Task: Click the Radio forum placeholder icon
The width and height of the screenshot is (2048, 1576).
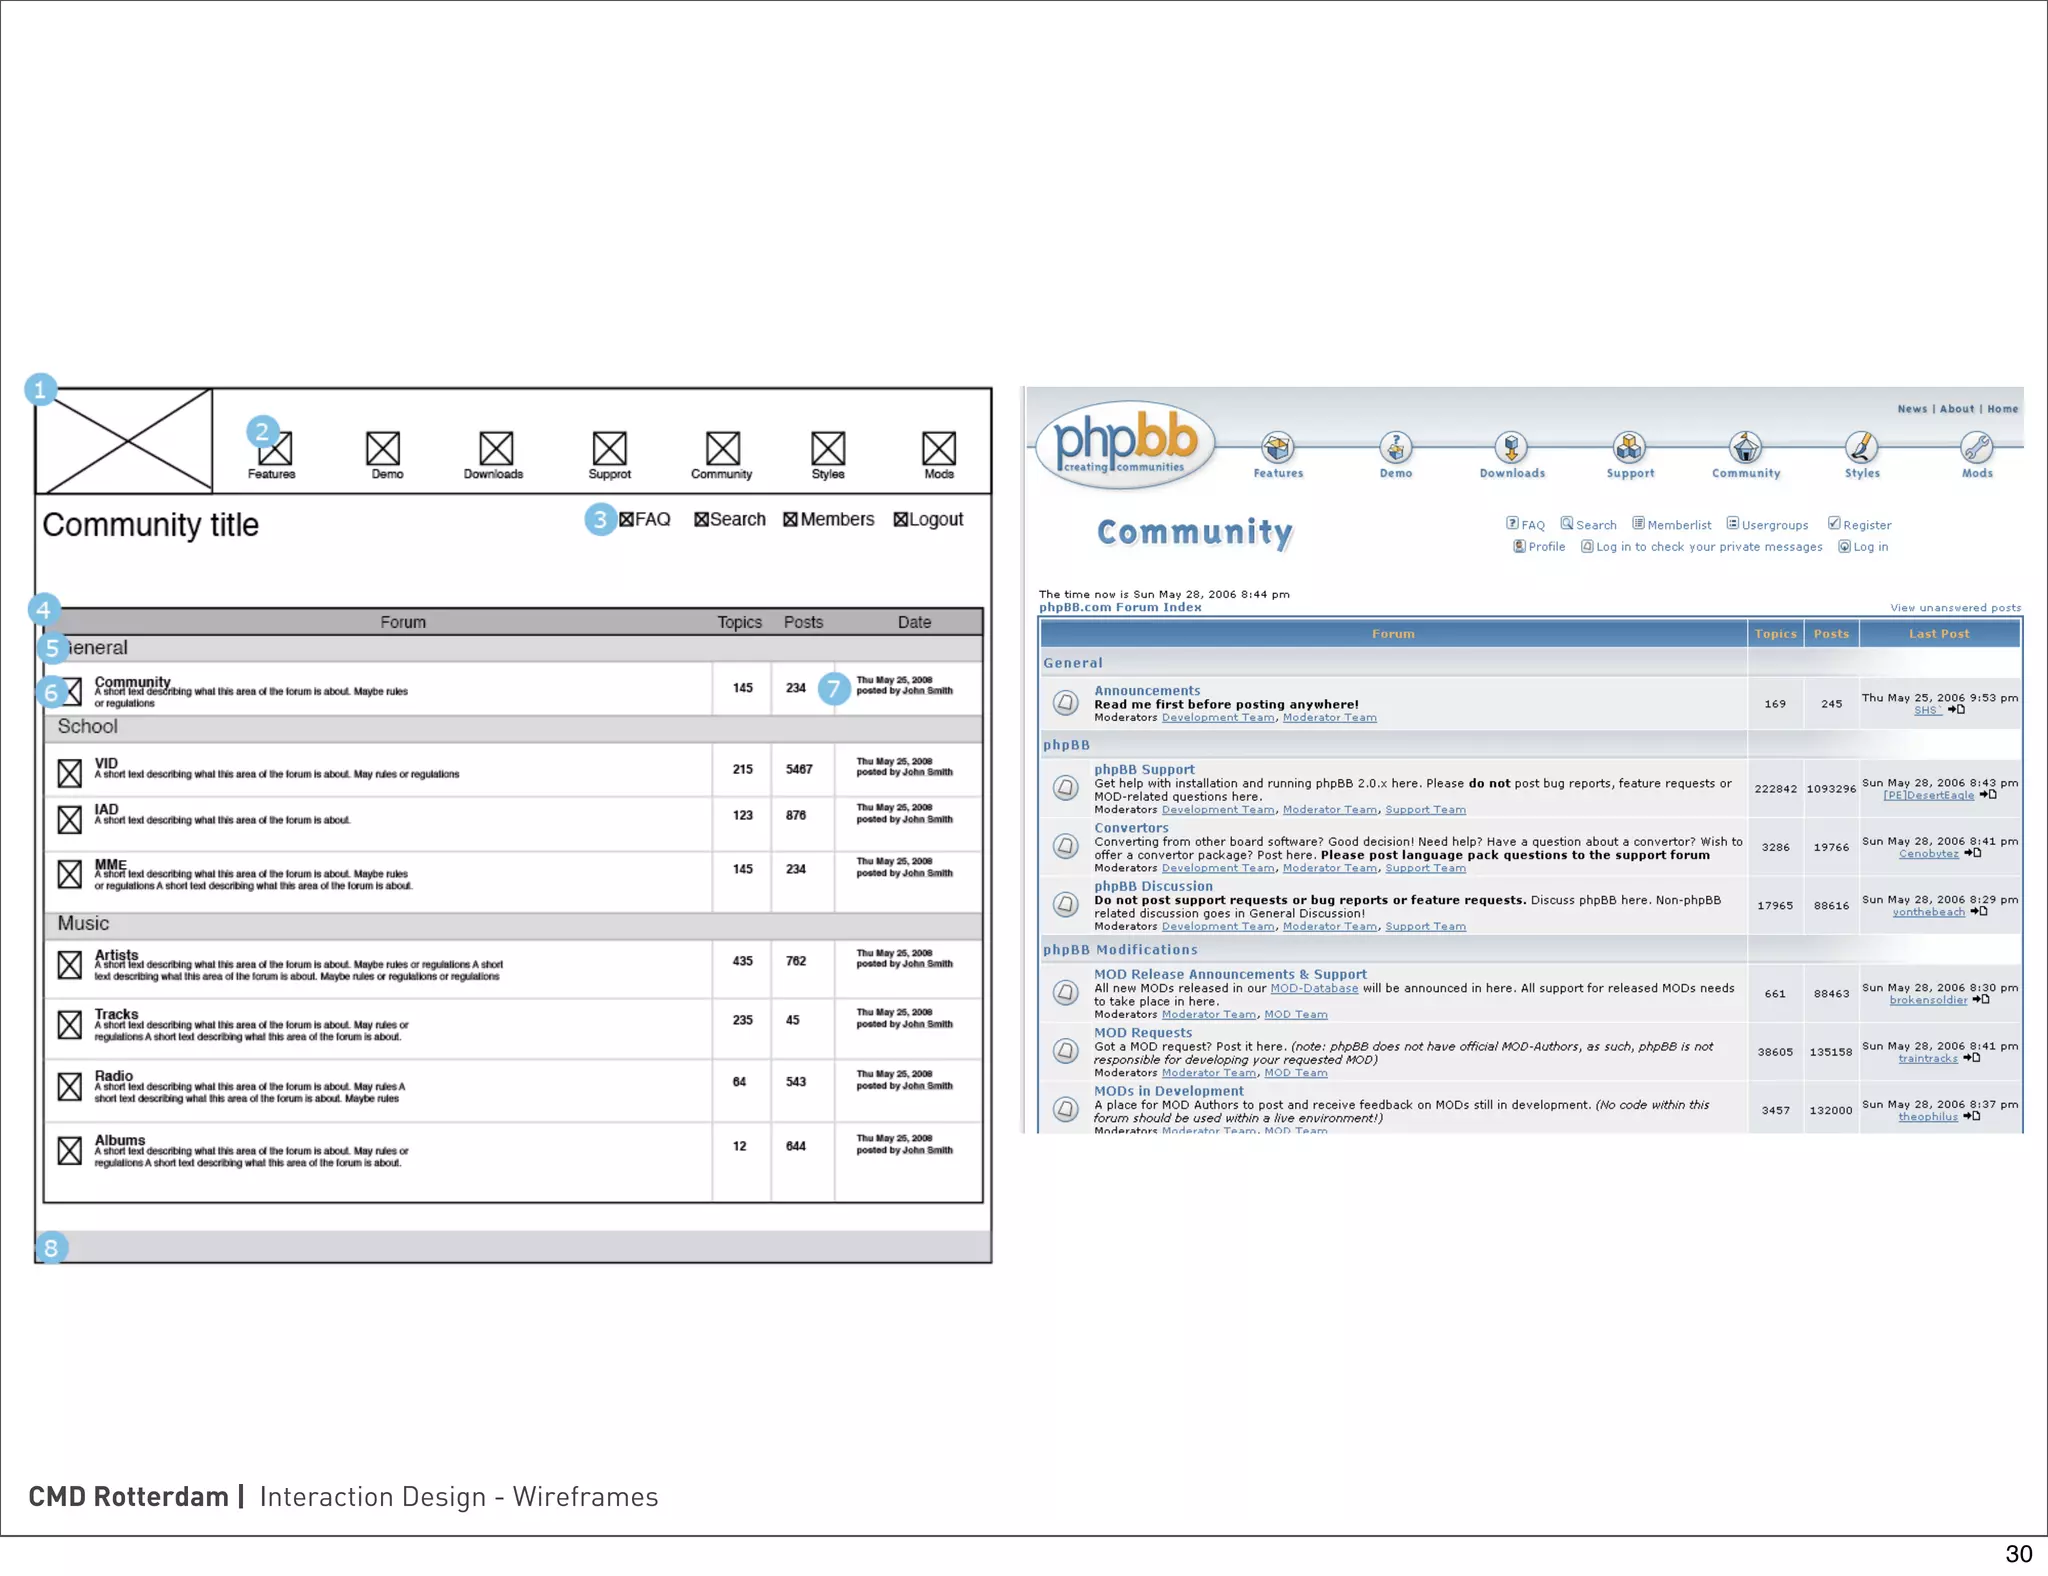Action: (x=70, y=1087)
